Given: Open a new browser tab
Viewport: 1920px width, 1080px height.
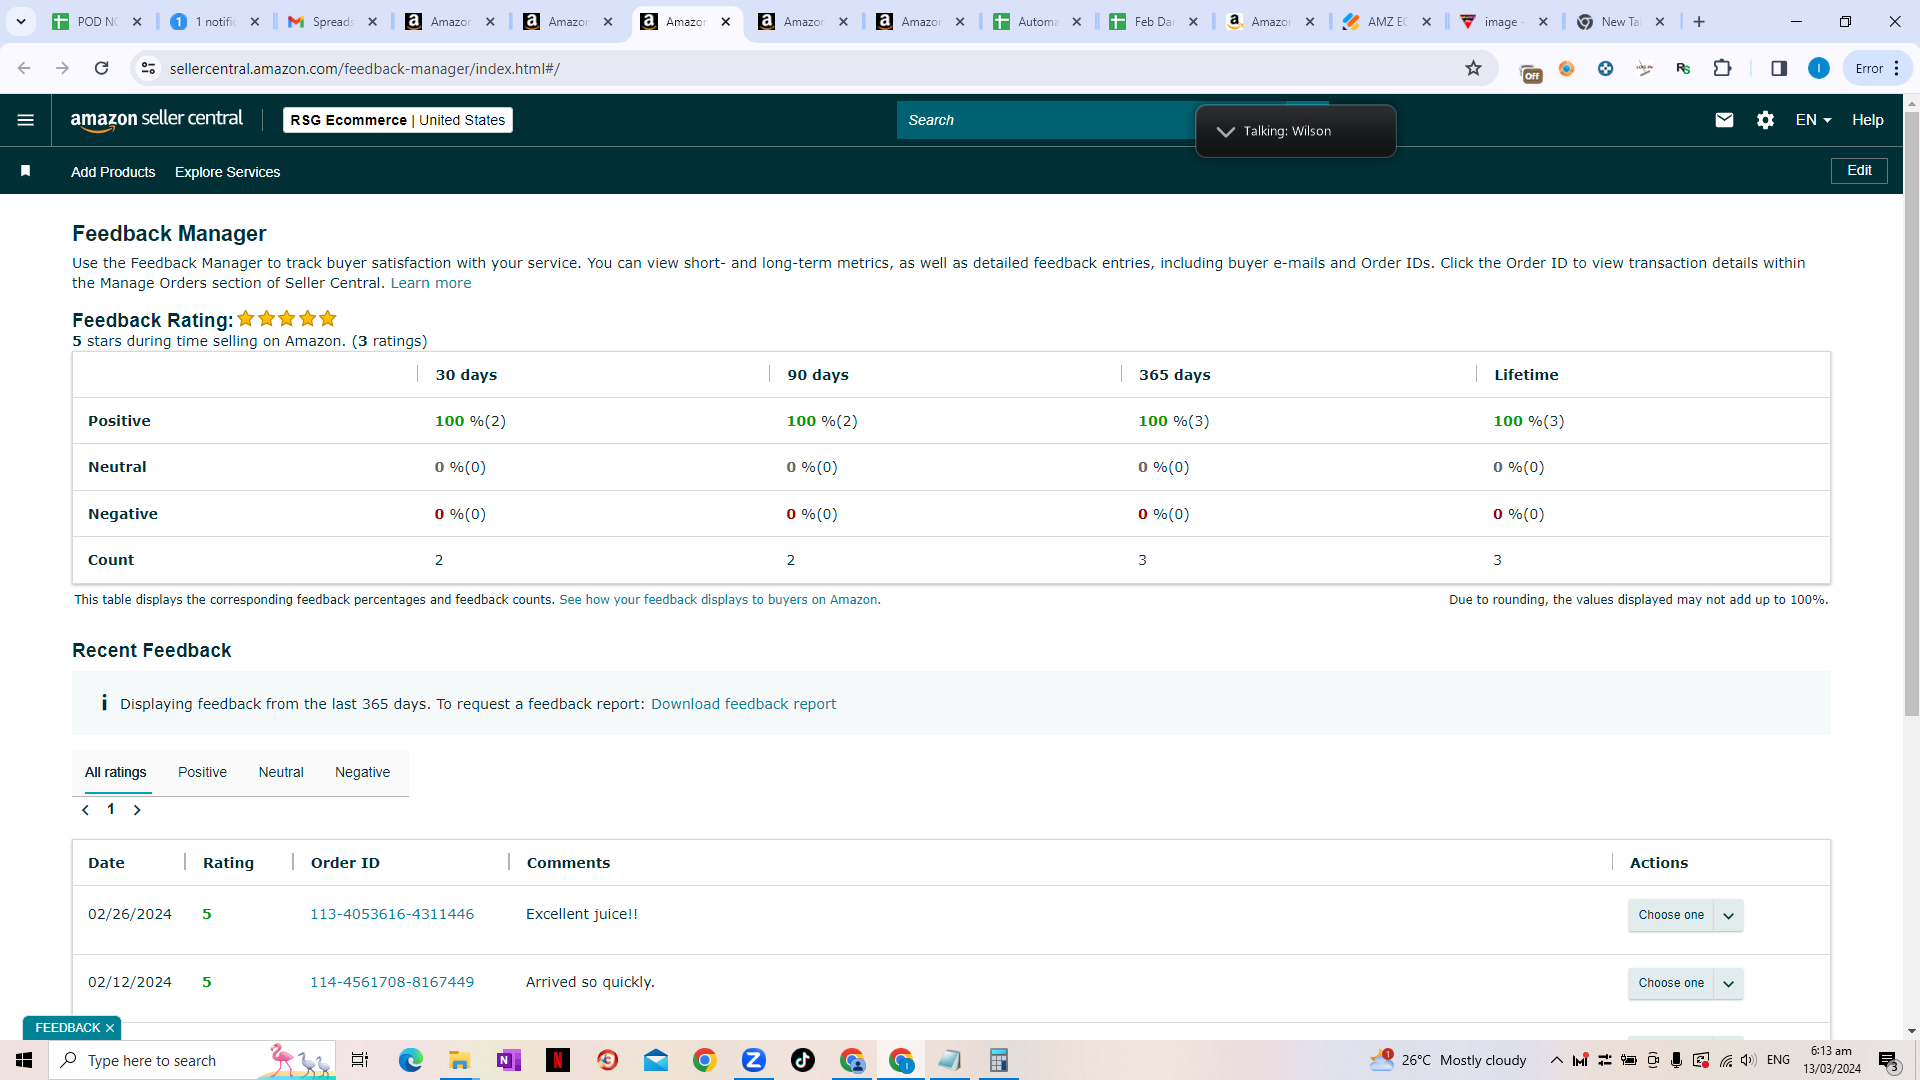Looking at the screenshot, I should [x=1699, y=21].
